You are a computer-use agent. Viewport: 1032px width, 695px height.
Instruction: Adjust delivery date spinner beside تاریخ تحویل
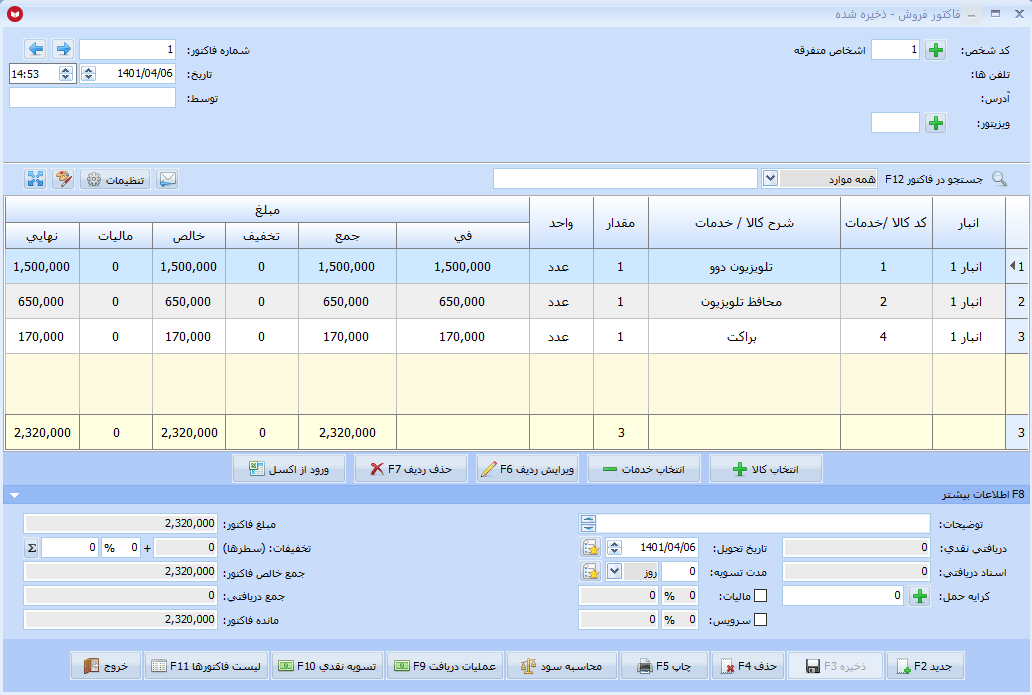click(x=614, y=548)
